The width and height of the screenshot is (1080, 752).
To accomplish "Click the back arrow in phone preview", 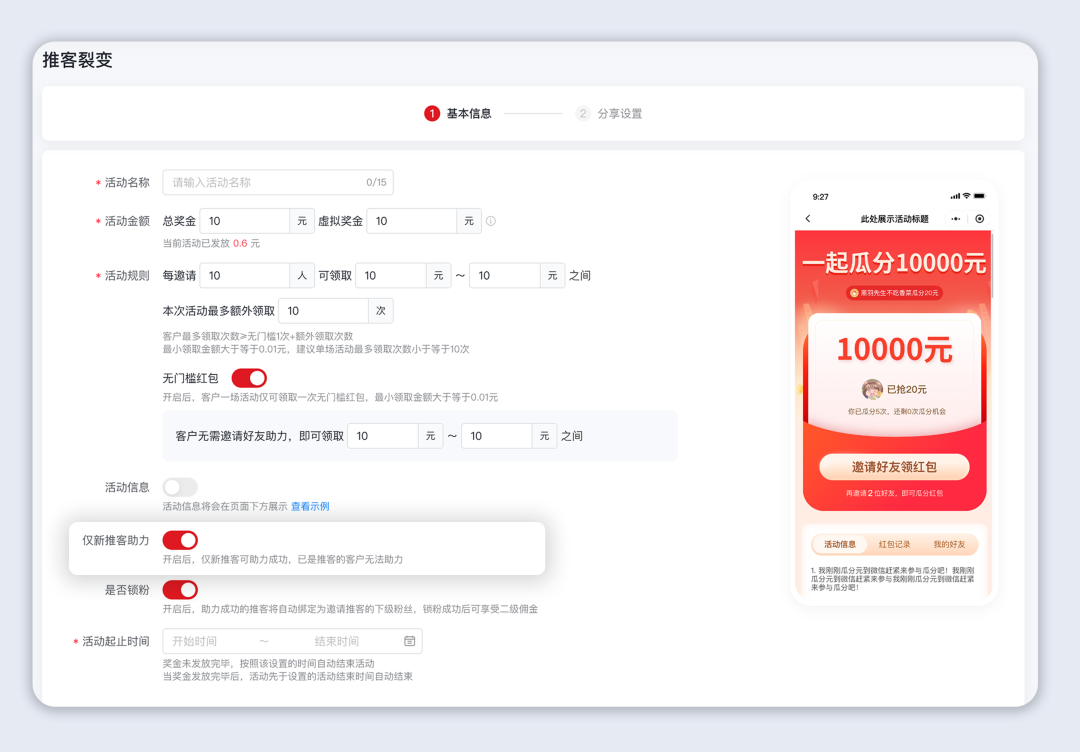I will pos(808,218).
